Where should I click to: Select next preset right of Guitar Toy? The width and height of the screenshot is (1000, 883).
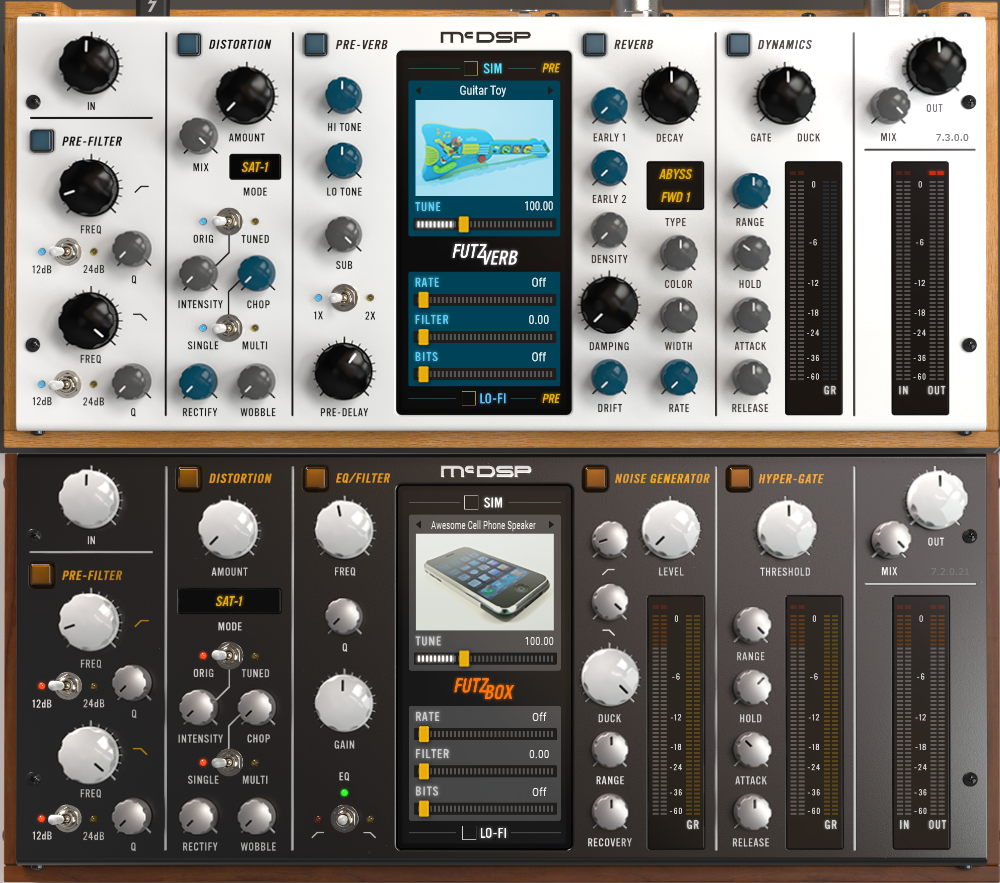(x=550, y=91)
